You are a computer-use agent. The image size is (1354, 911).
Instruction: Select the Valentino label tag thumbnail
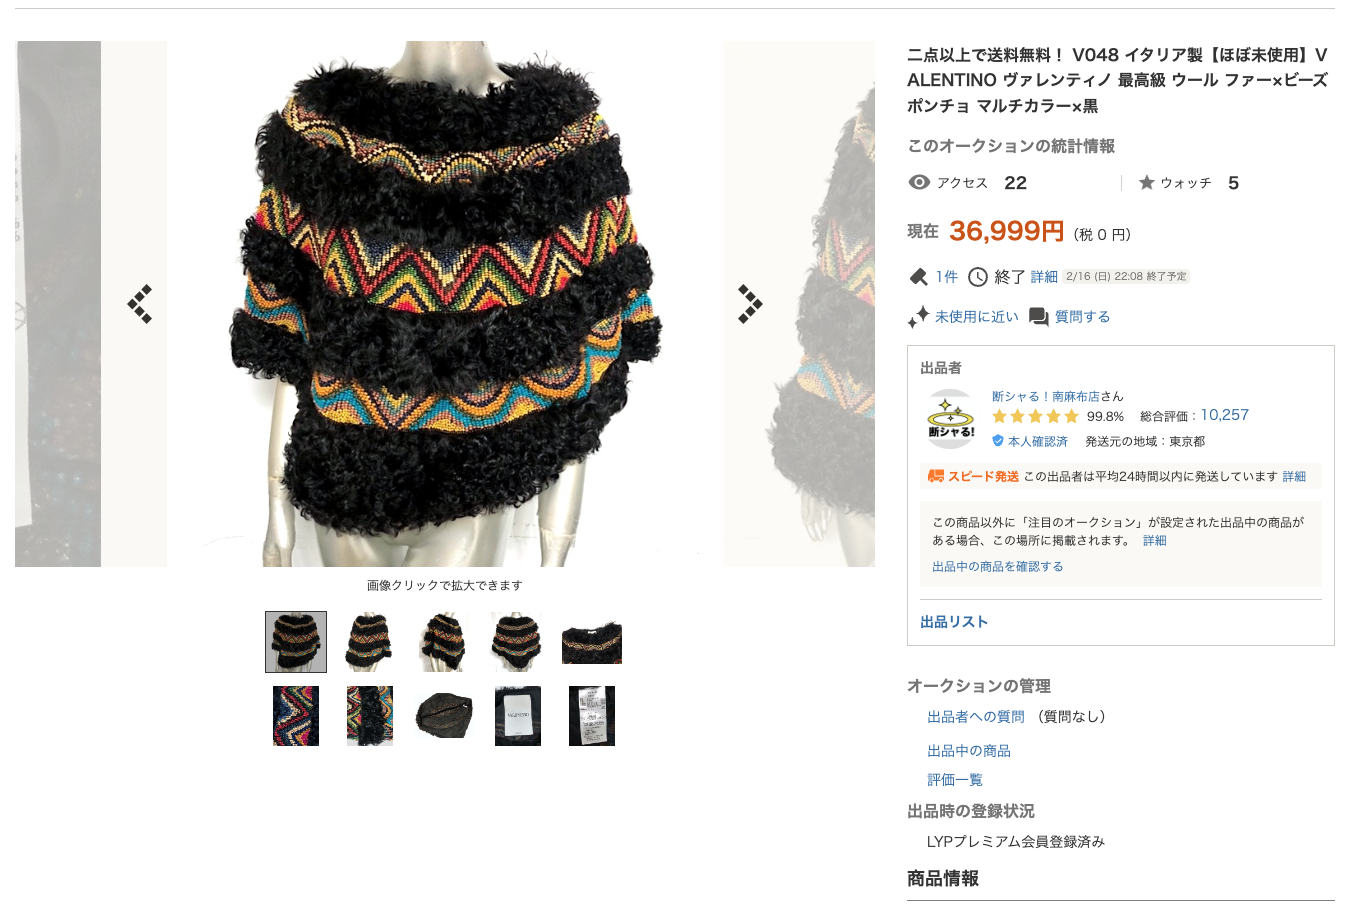pyautogui.click(x=518, y=716)
